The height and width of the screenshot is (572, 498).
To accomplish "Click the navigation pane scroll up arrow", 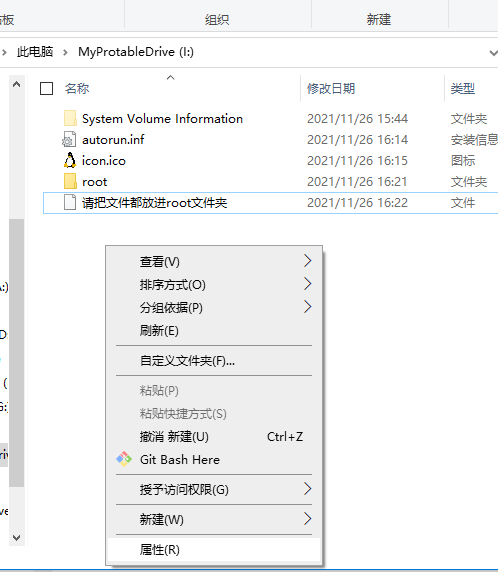I will point(16,85).
